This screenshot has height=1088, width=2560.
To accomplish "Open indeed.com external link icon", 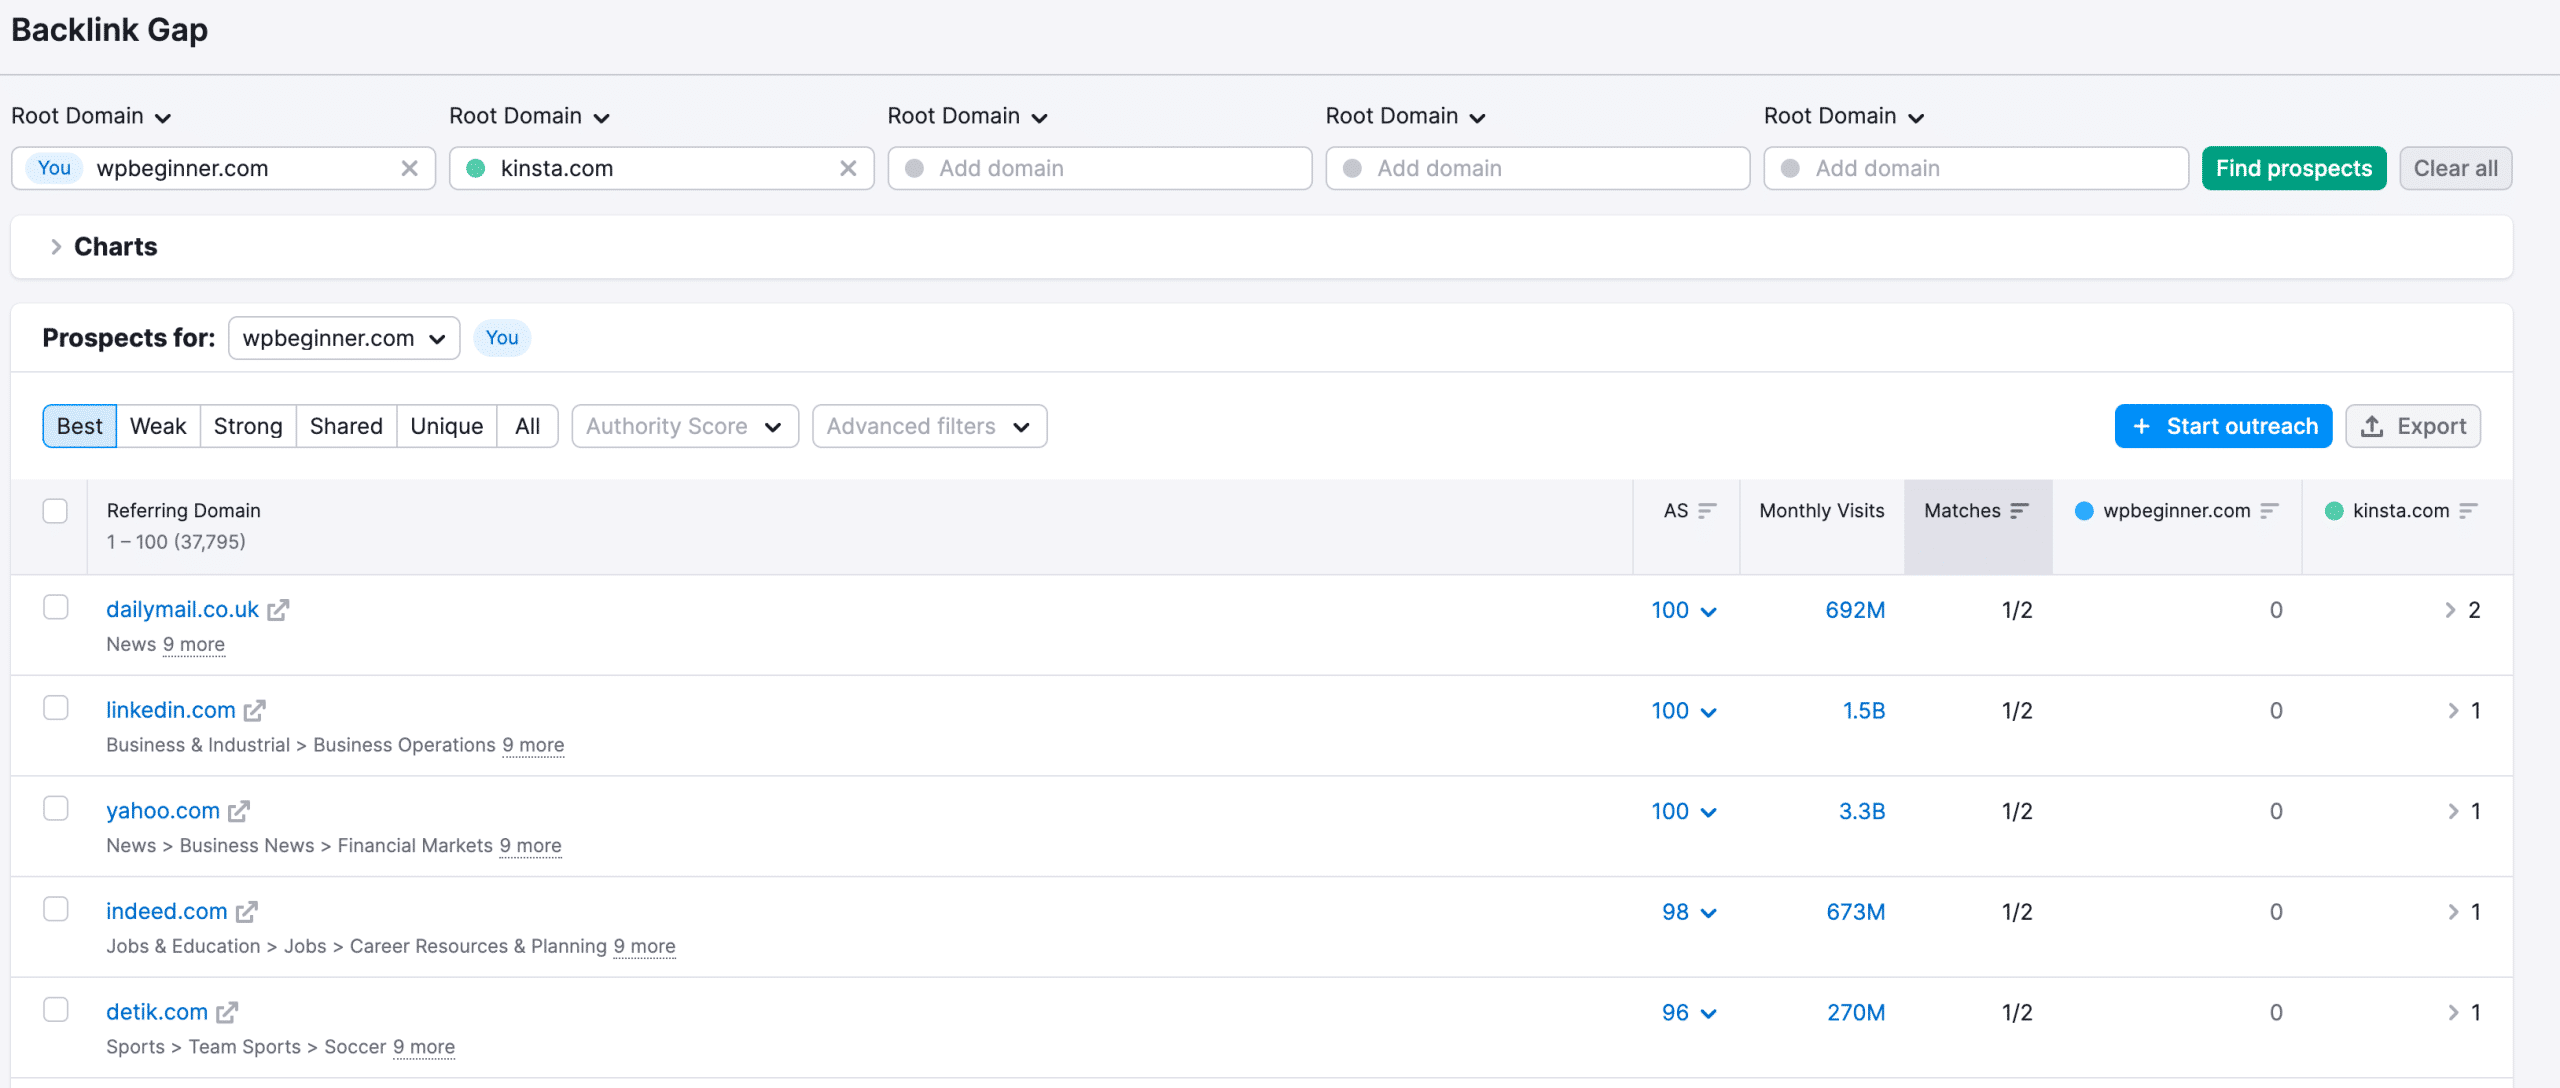I will (247, 912).
